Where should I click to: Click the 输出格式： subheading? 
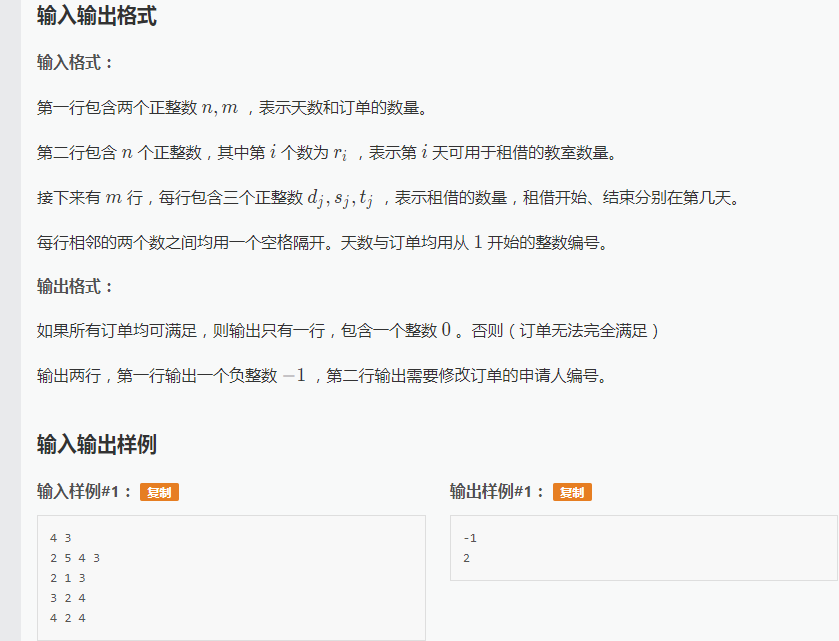[x=75, y=286]
